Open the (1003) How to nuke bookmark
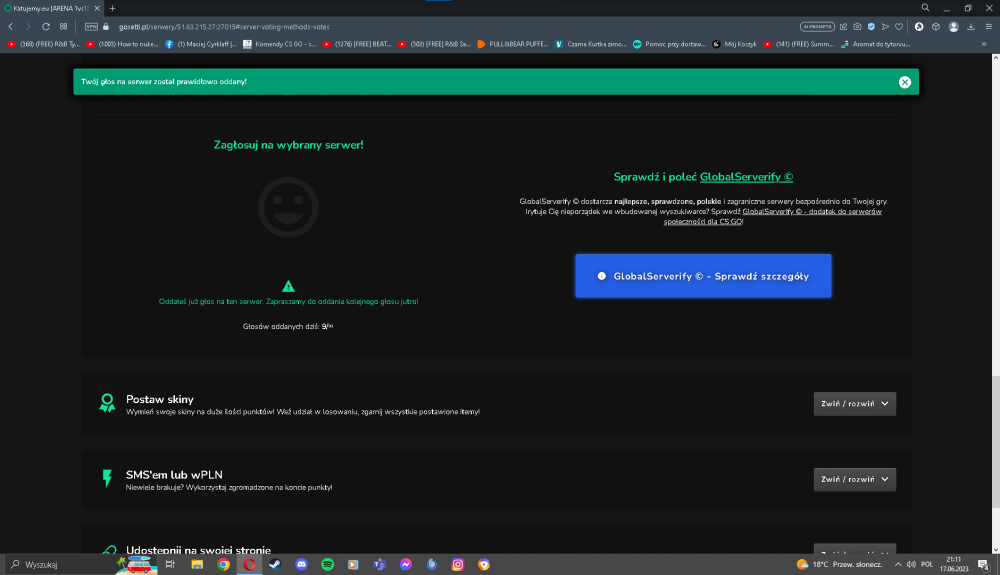Image resolution: width=1000 pixels, height=575 pixels. [122, 44]
